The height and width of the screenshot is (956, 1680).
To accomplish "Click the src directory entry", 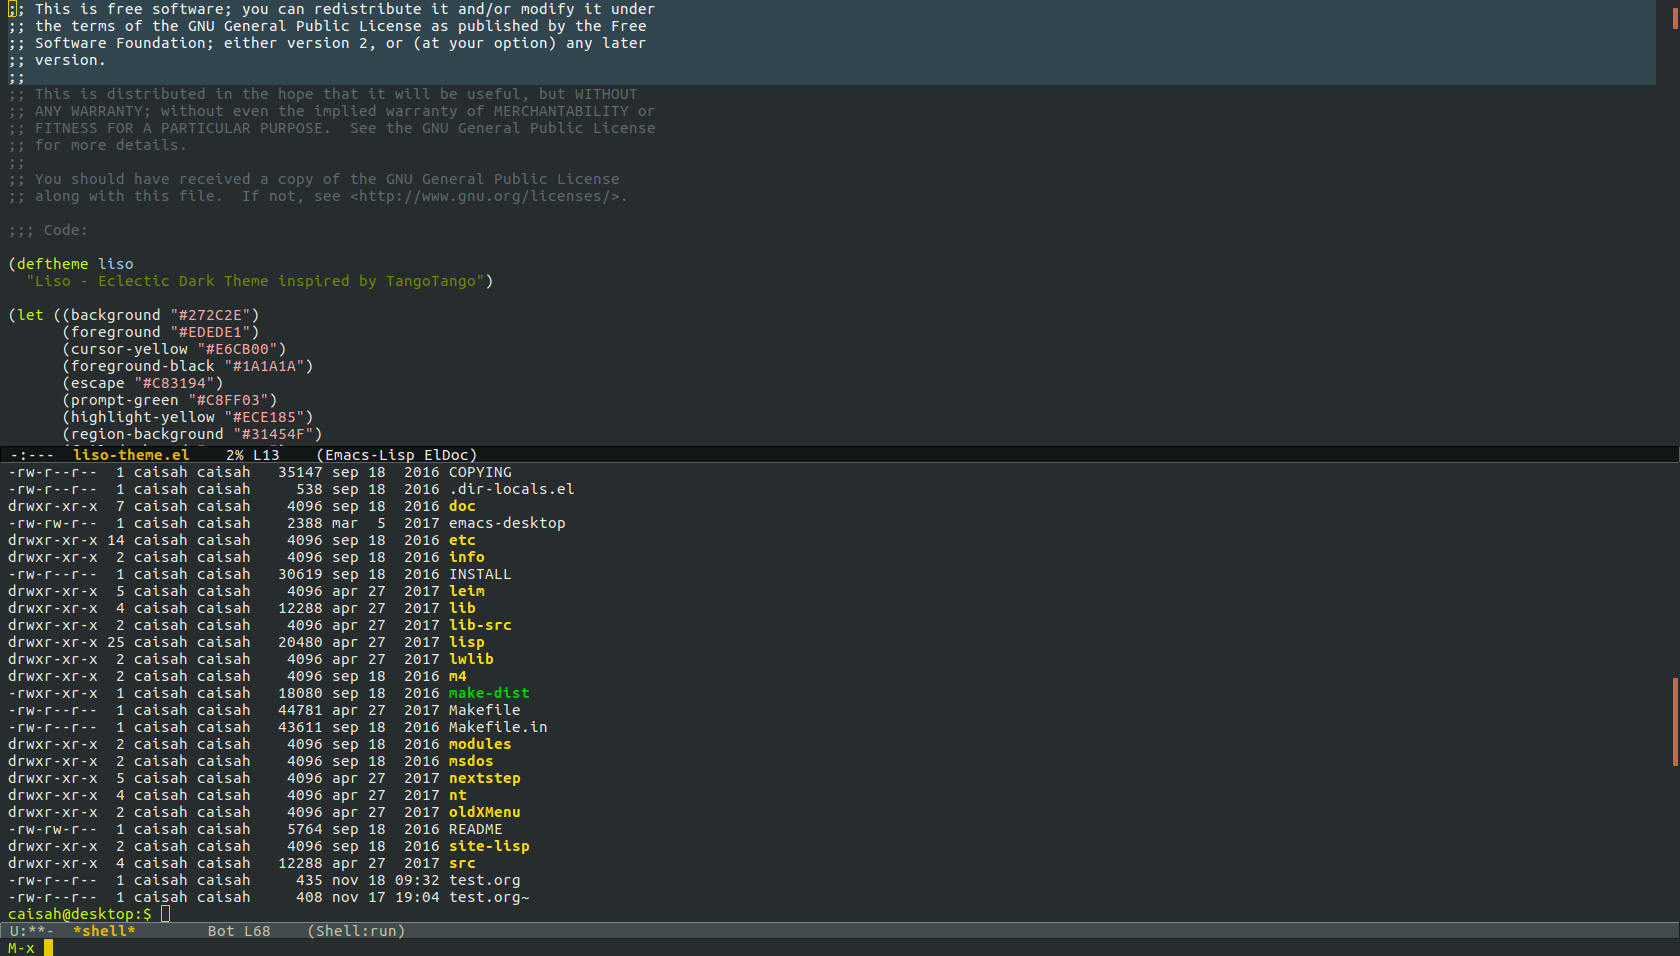I will (x=462, y=863).
